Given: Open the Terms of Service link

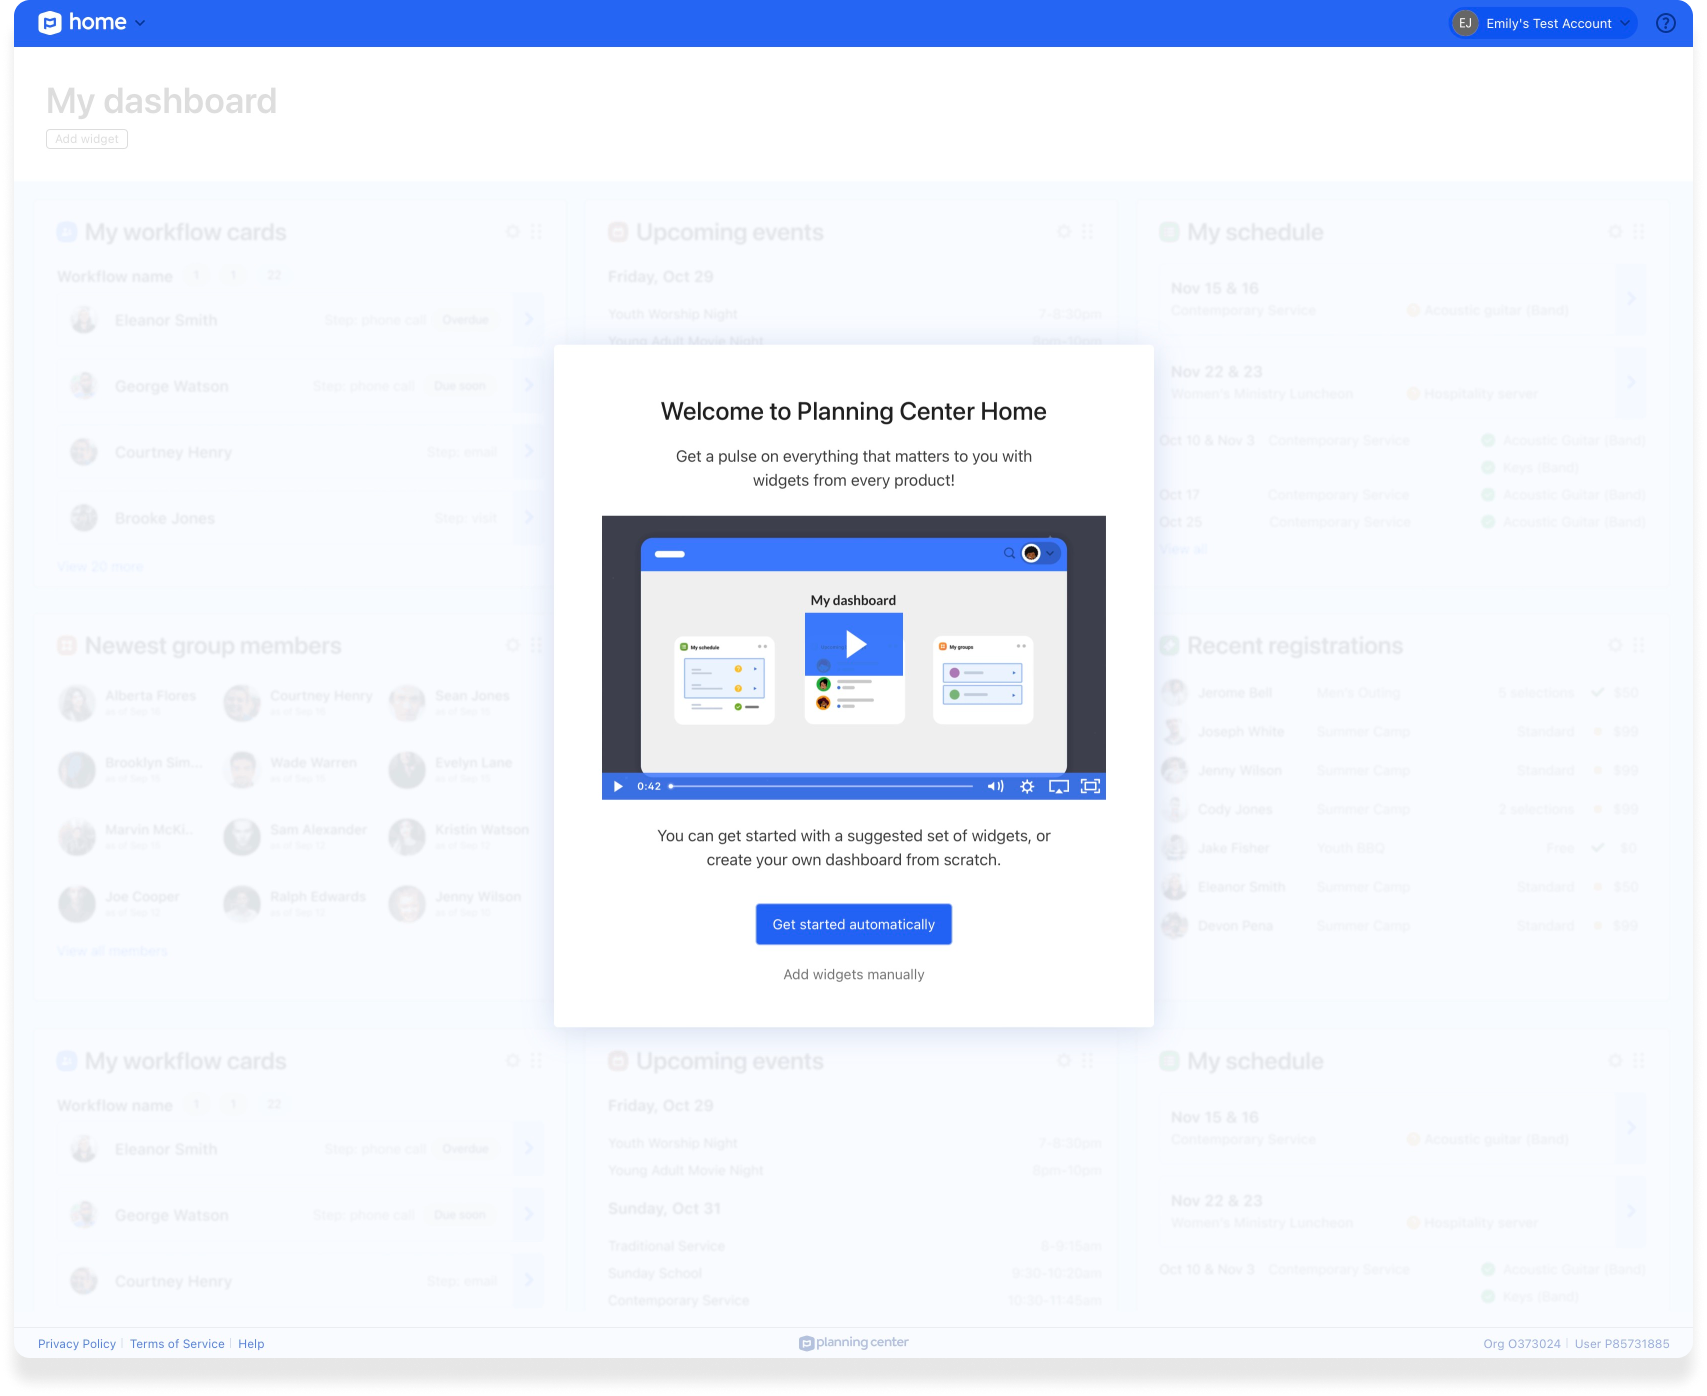Looking at the screenshot, I should (177, 1344).
